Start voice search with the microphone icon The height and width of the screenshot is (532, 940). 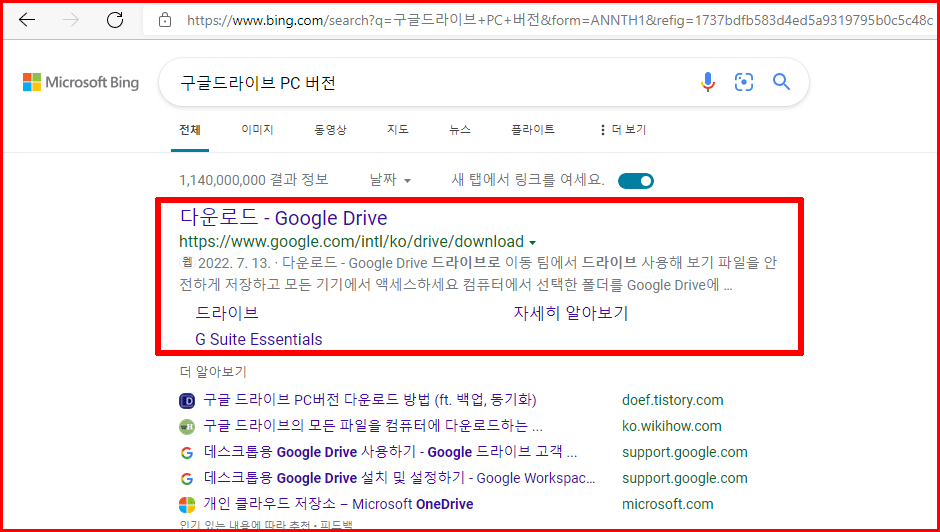click(708, 82)
